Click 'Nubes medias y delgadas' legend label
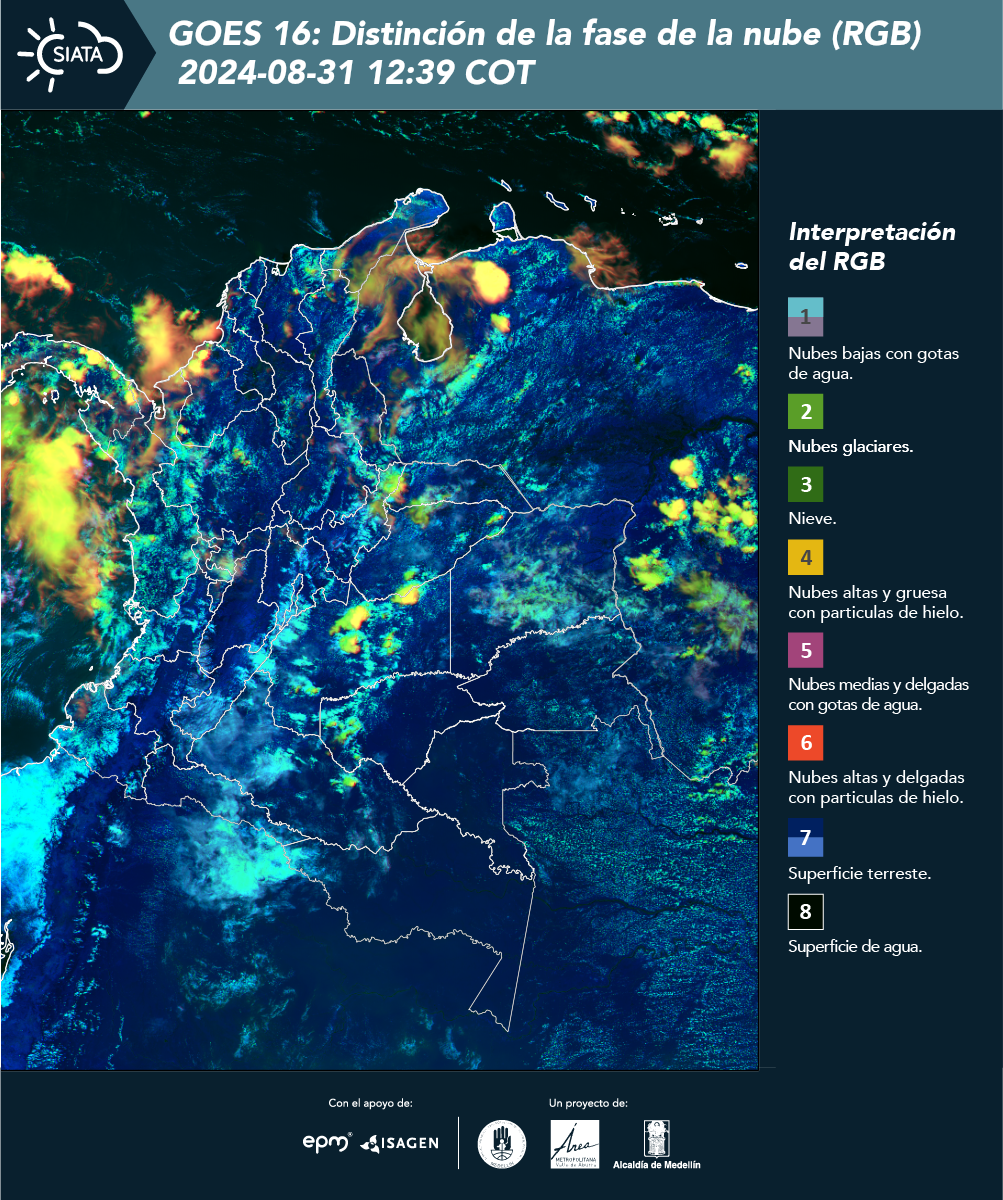1003x1200 pixels. (878, 695)
